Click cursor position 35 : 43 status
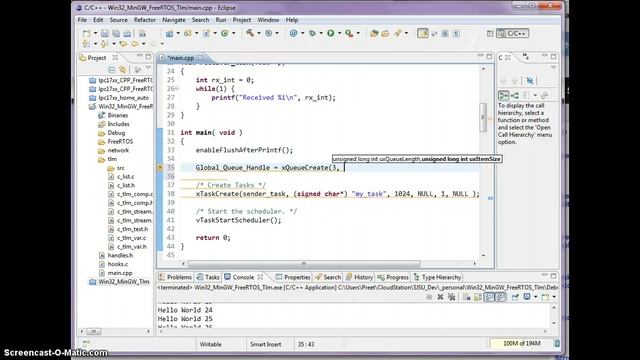The height and width of the screenshot is (360, 640). [306, 344]
